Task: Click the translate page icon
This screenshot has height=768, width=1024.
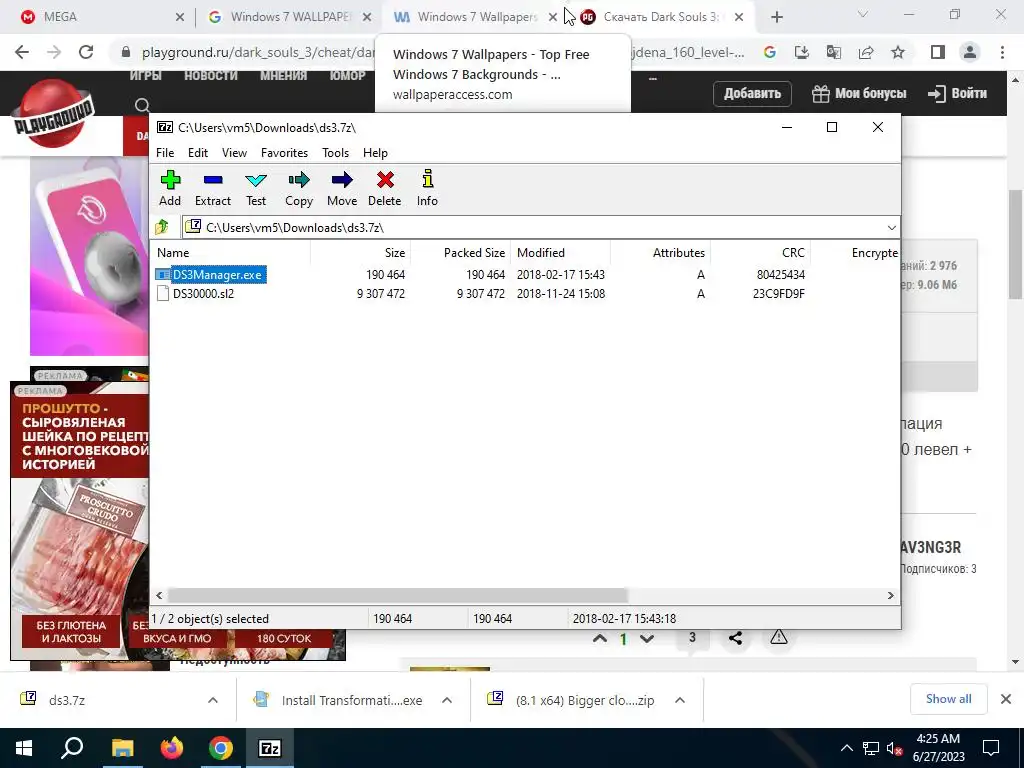Action: click(x=834, y=52)
